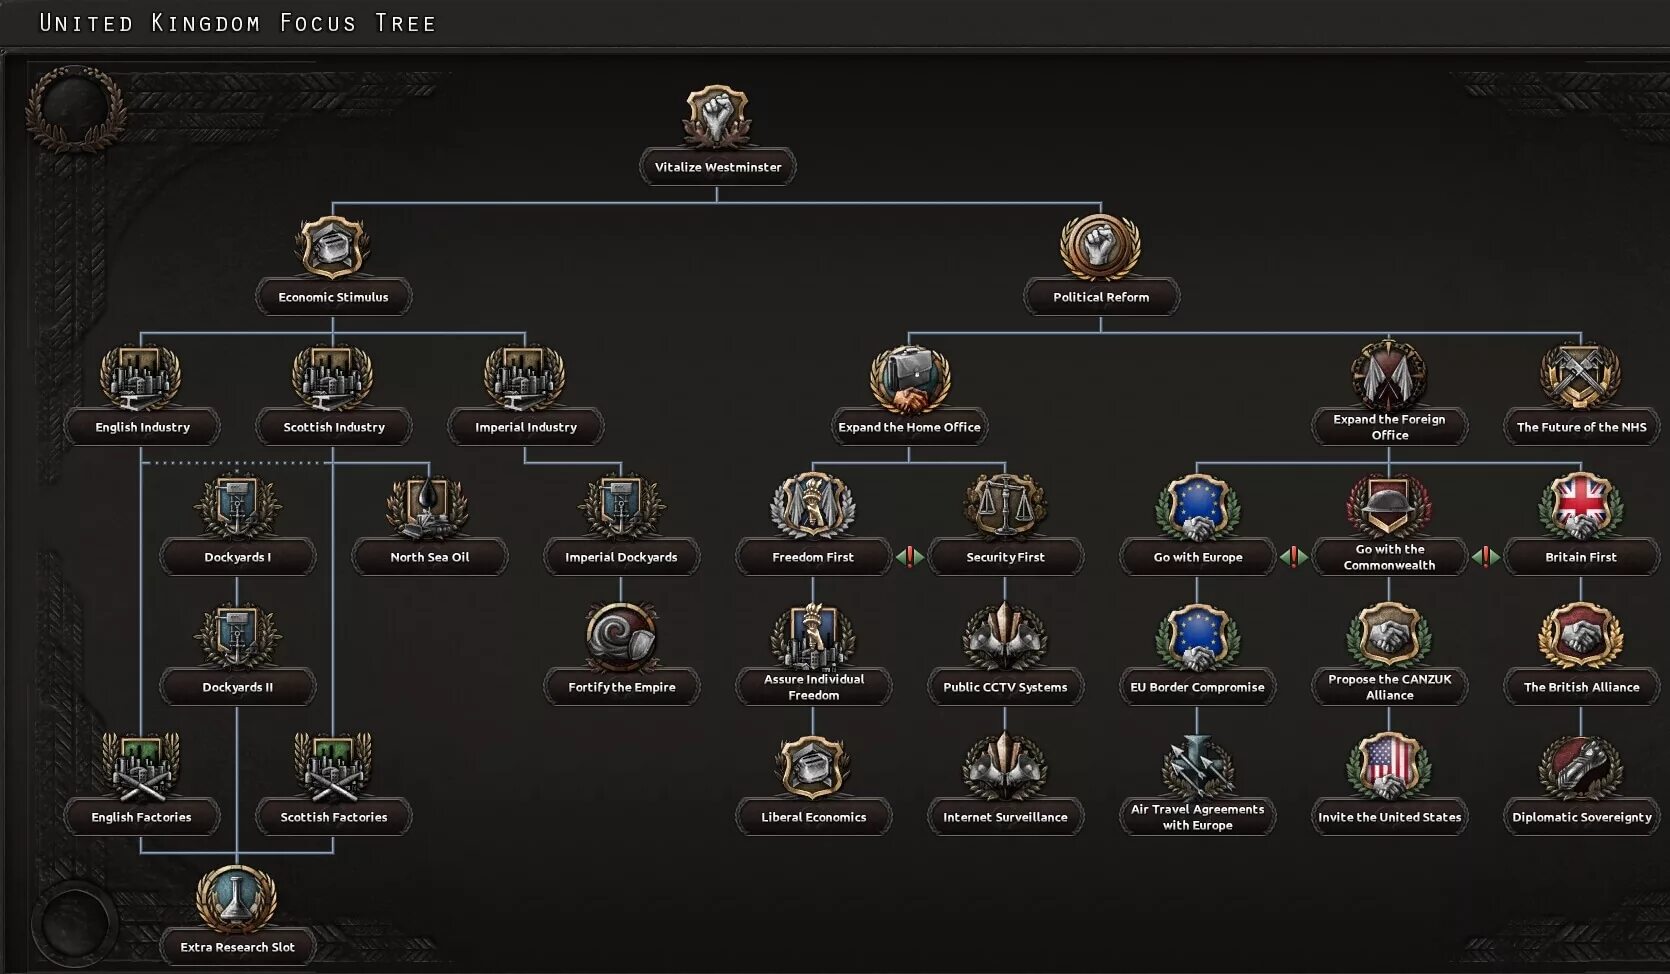Click the United Kingdom Focus Tree title
Screen dimensions: 1670x974
click(x=237, y=23)
